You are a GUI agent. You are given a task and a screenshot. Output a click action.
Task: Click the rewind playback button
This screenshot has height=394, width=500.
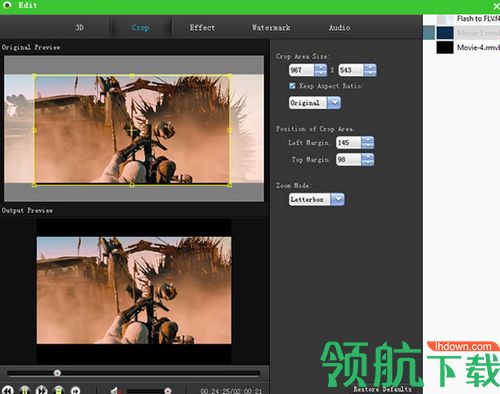8,390
